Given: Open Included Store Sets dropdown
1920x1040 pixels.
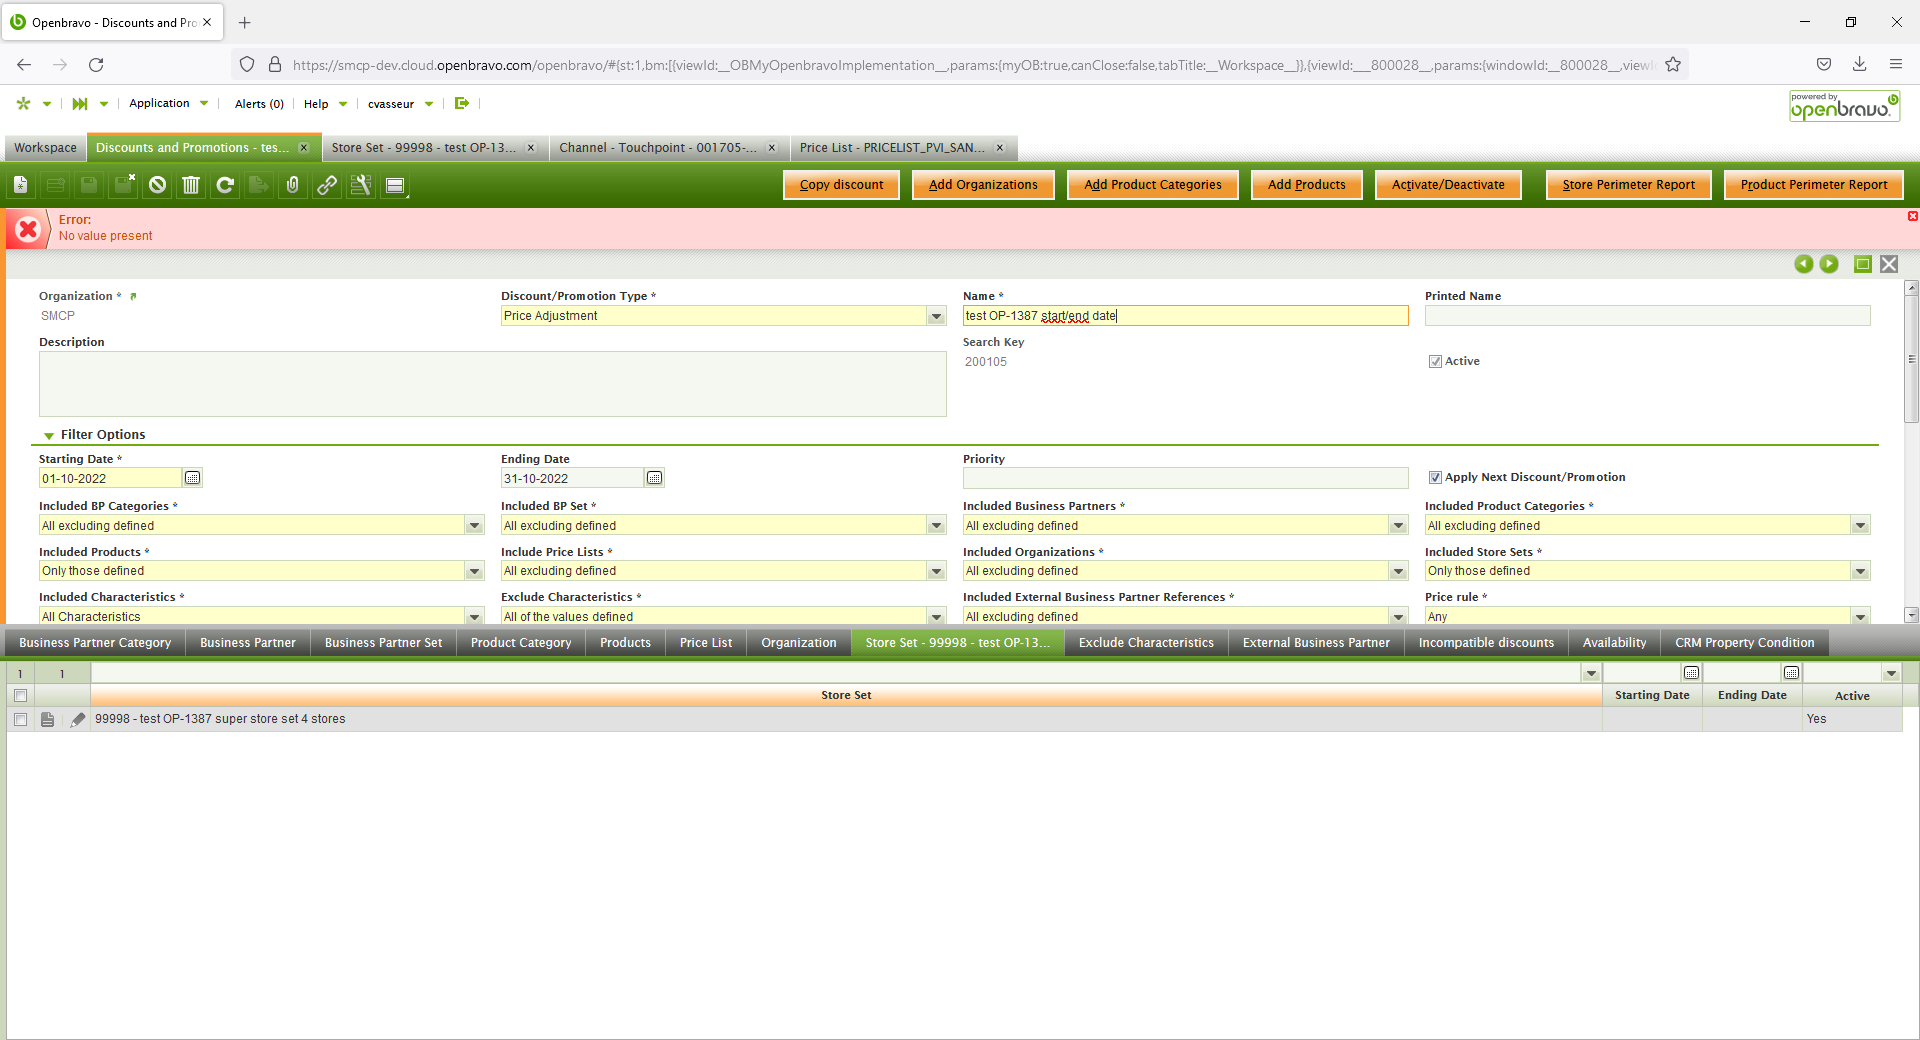Looking at the screenshot, I should [x=1860, y=571].
